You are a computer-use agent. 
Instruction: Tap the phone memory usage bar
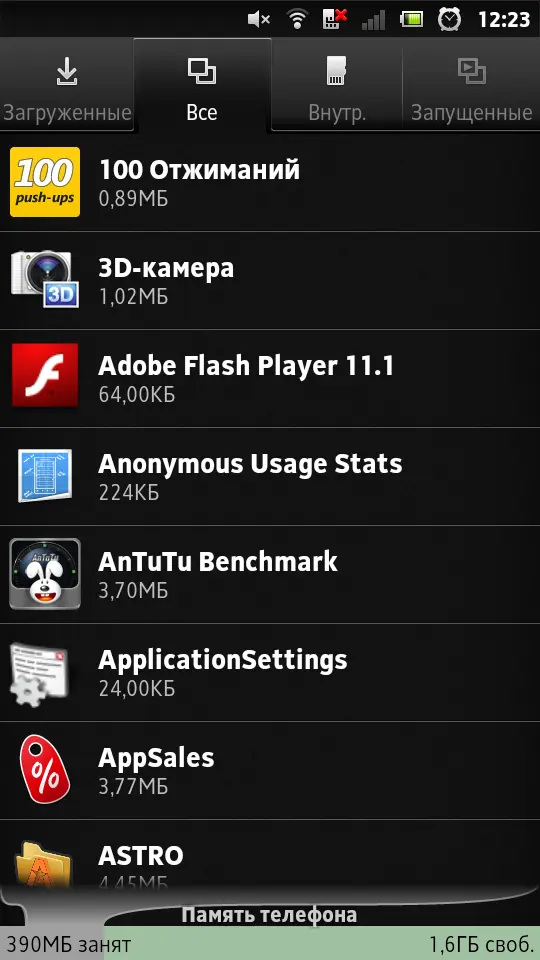point(270,943)
